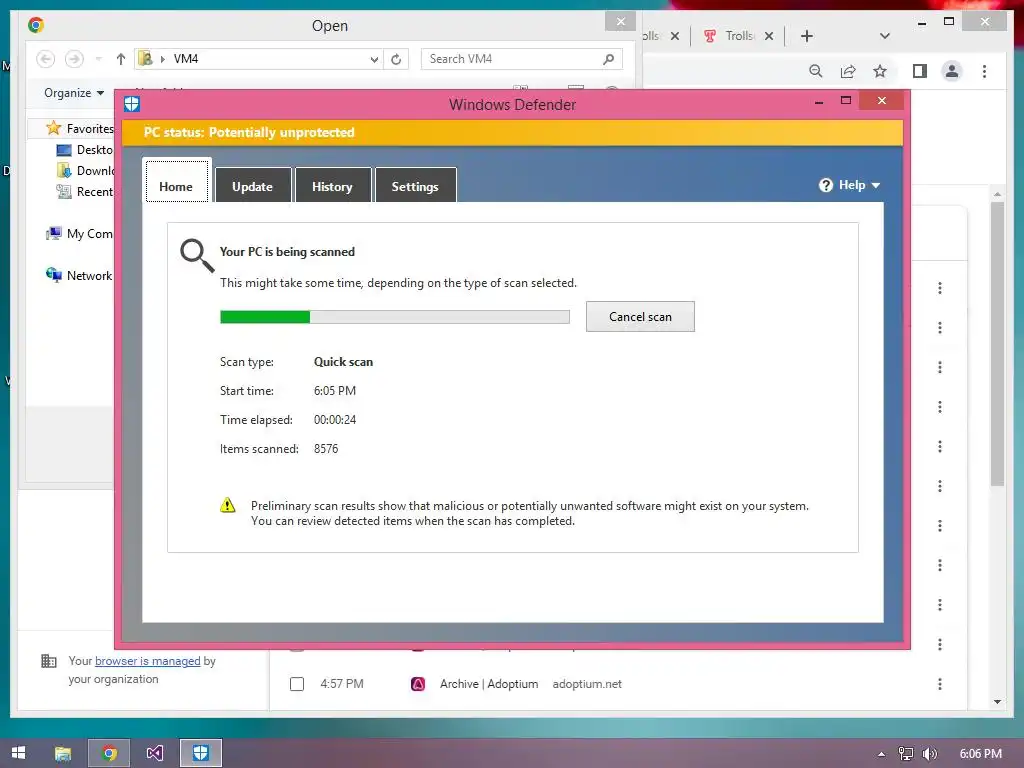
Task: Click the scan progress bar
Action: pos(394,317)
